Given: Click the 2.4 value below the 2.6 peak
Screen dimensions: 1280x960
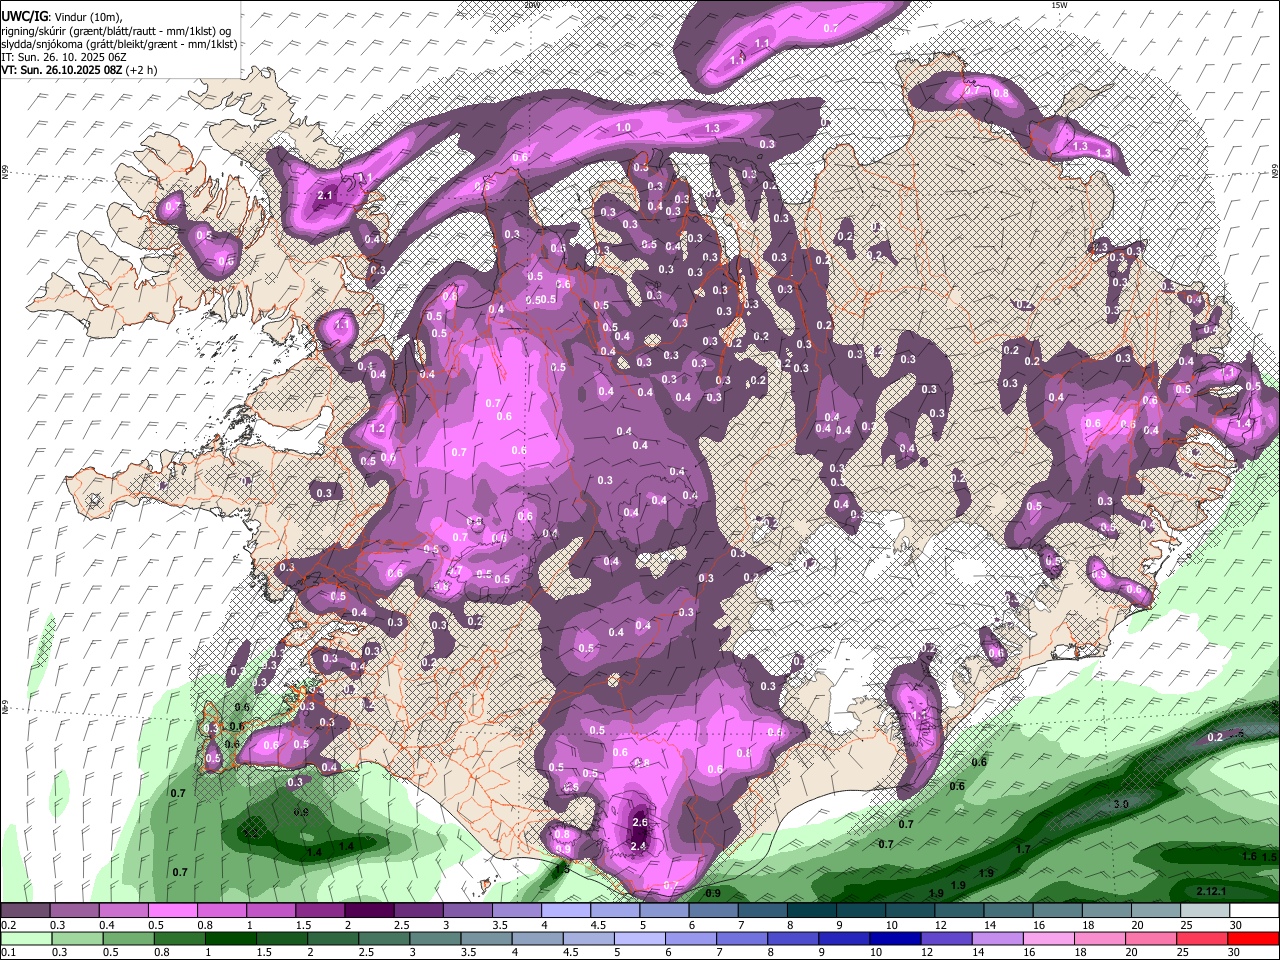Looking at the screenshot, I should [638, 846].
